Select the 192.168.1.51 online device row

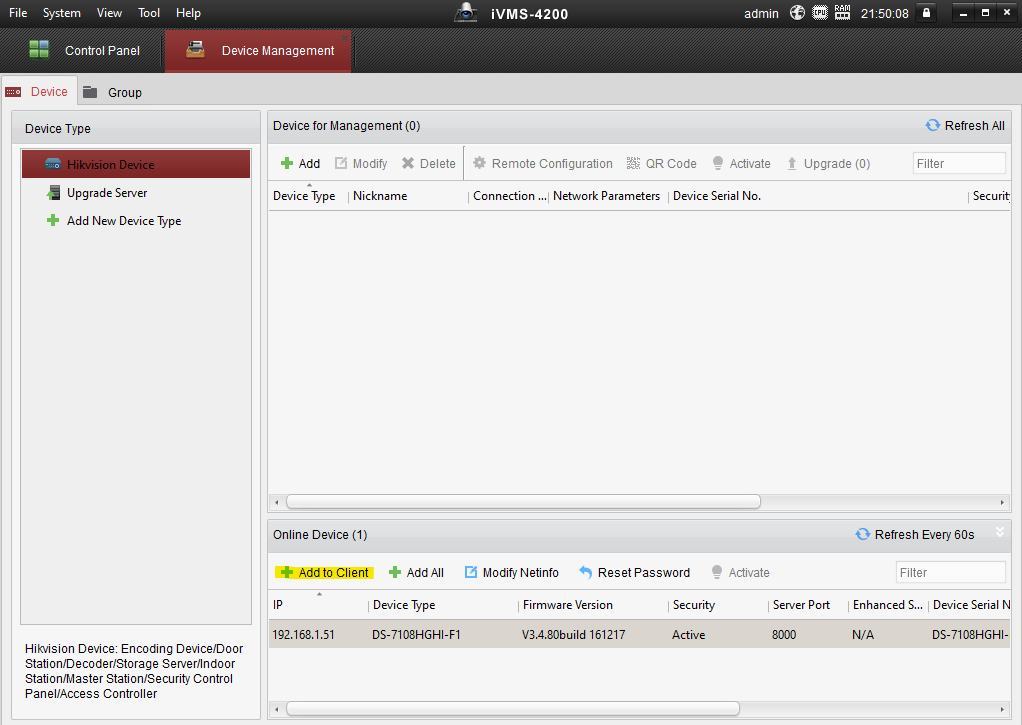(639, 634)
